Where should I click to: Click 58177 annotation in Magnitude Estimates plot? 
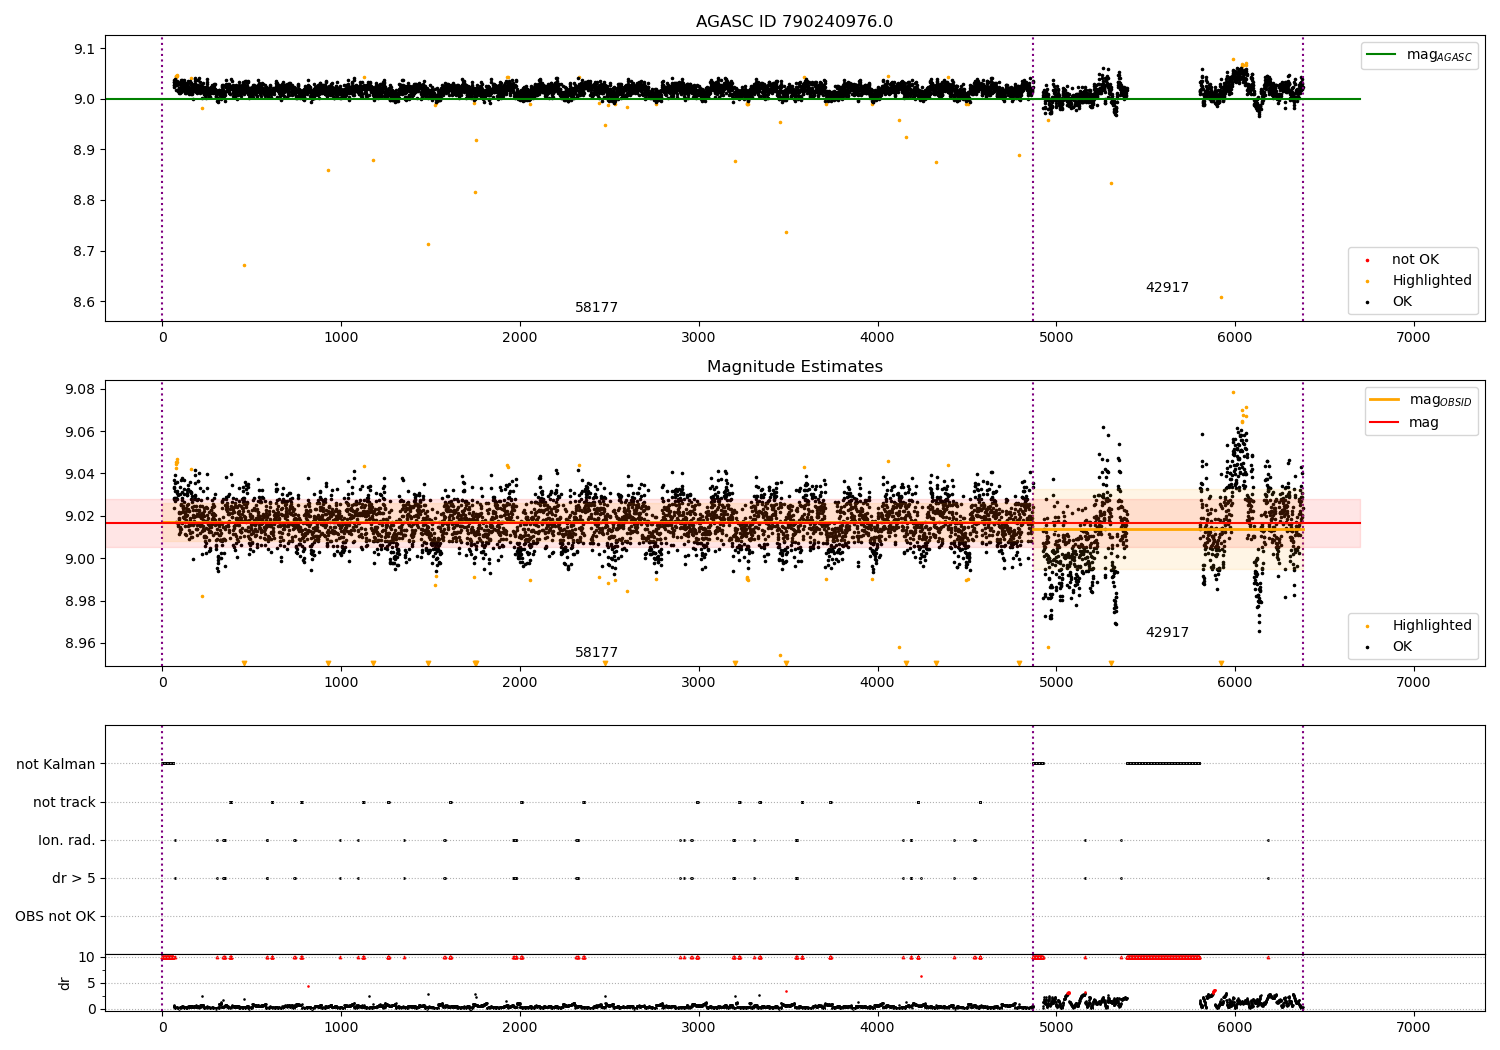tap(596, 653)
